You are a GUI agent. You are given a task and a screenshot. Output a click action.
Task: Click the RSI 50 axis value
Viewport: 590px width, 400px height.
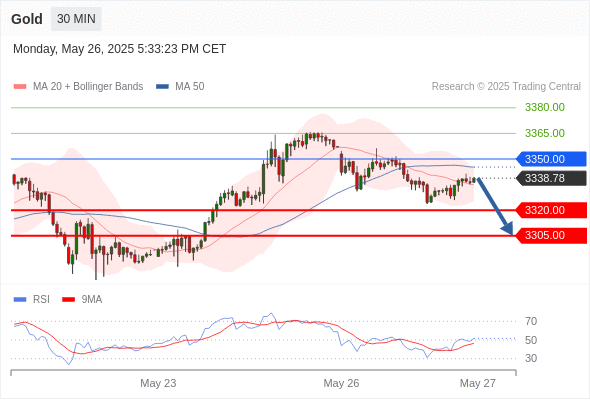click(531, 340)
